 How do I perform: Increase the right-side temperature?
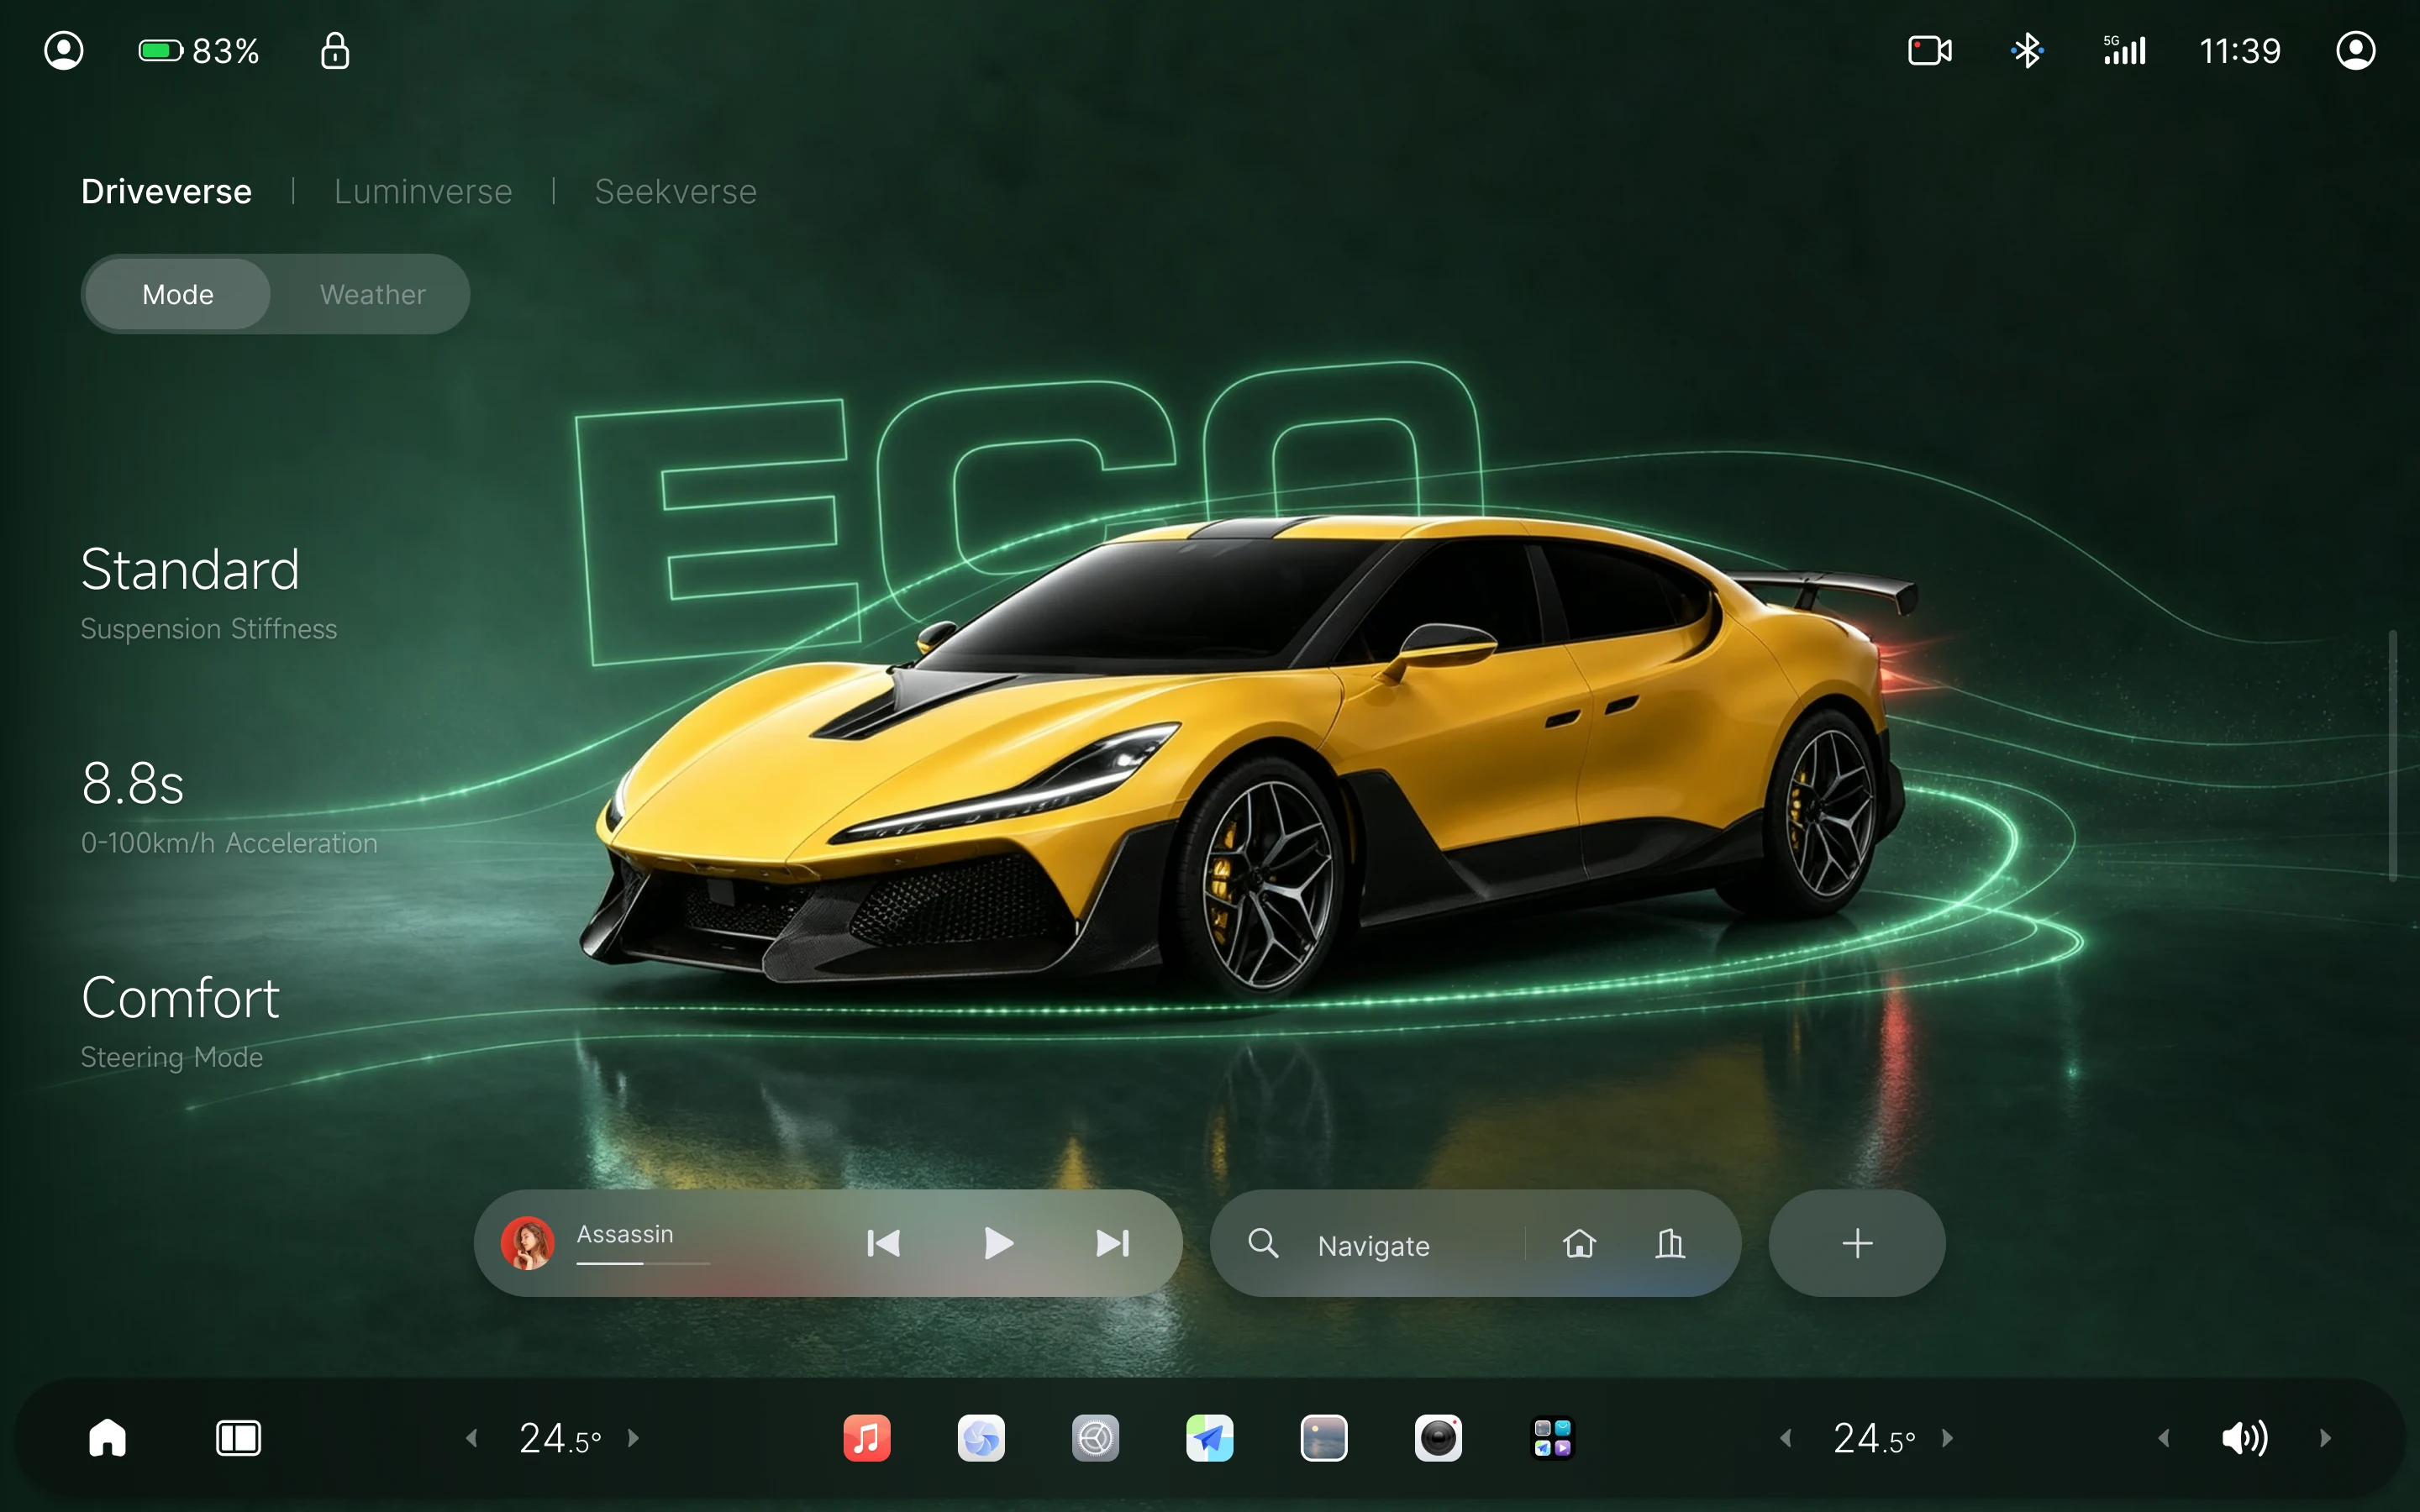(1947, 1438)
